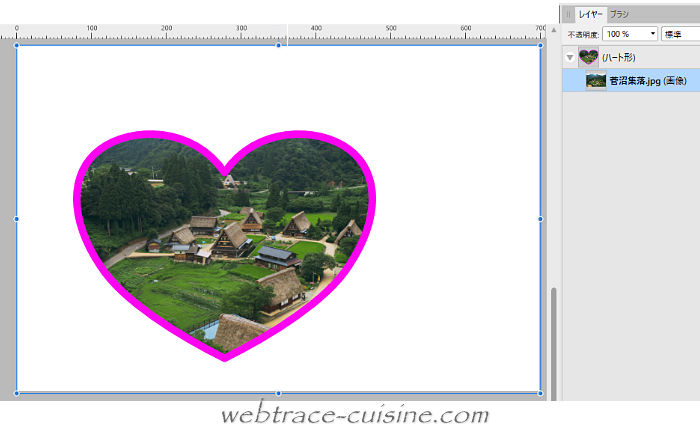Click the left-middle selection handle
Viewport: 700px width, 427px height.
point(17,218)
